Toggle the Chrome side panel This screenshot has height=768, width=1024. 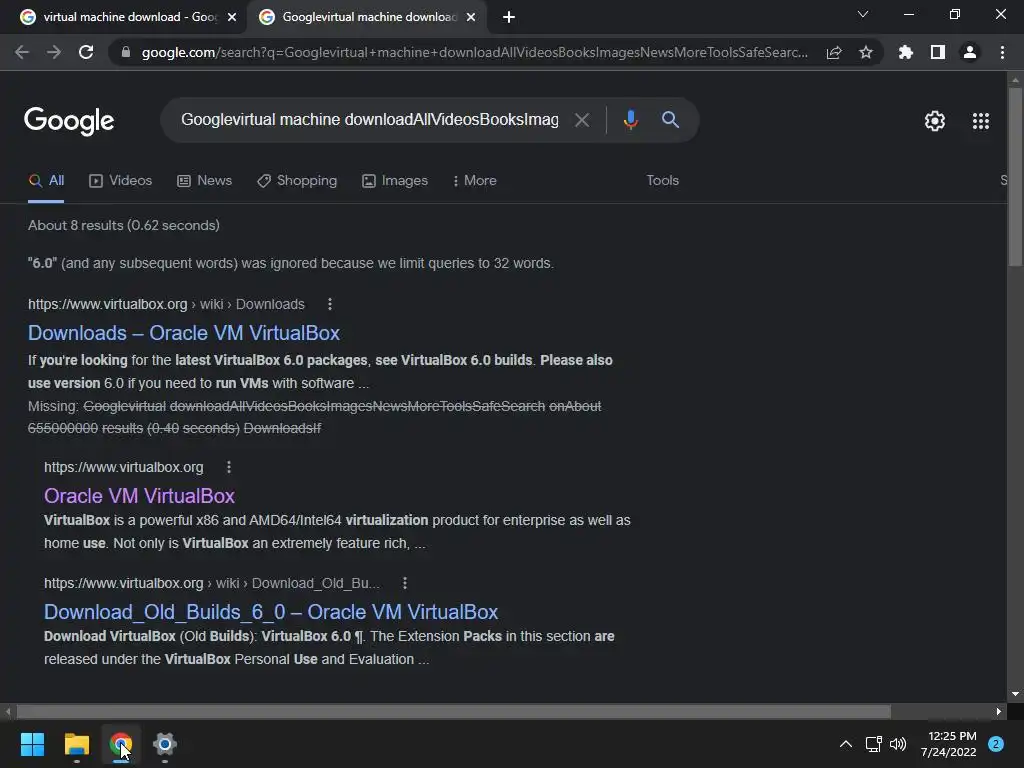pos(938,52)
